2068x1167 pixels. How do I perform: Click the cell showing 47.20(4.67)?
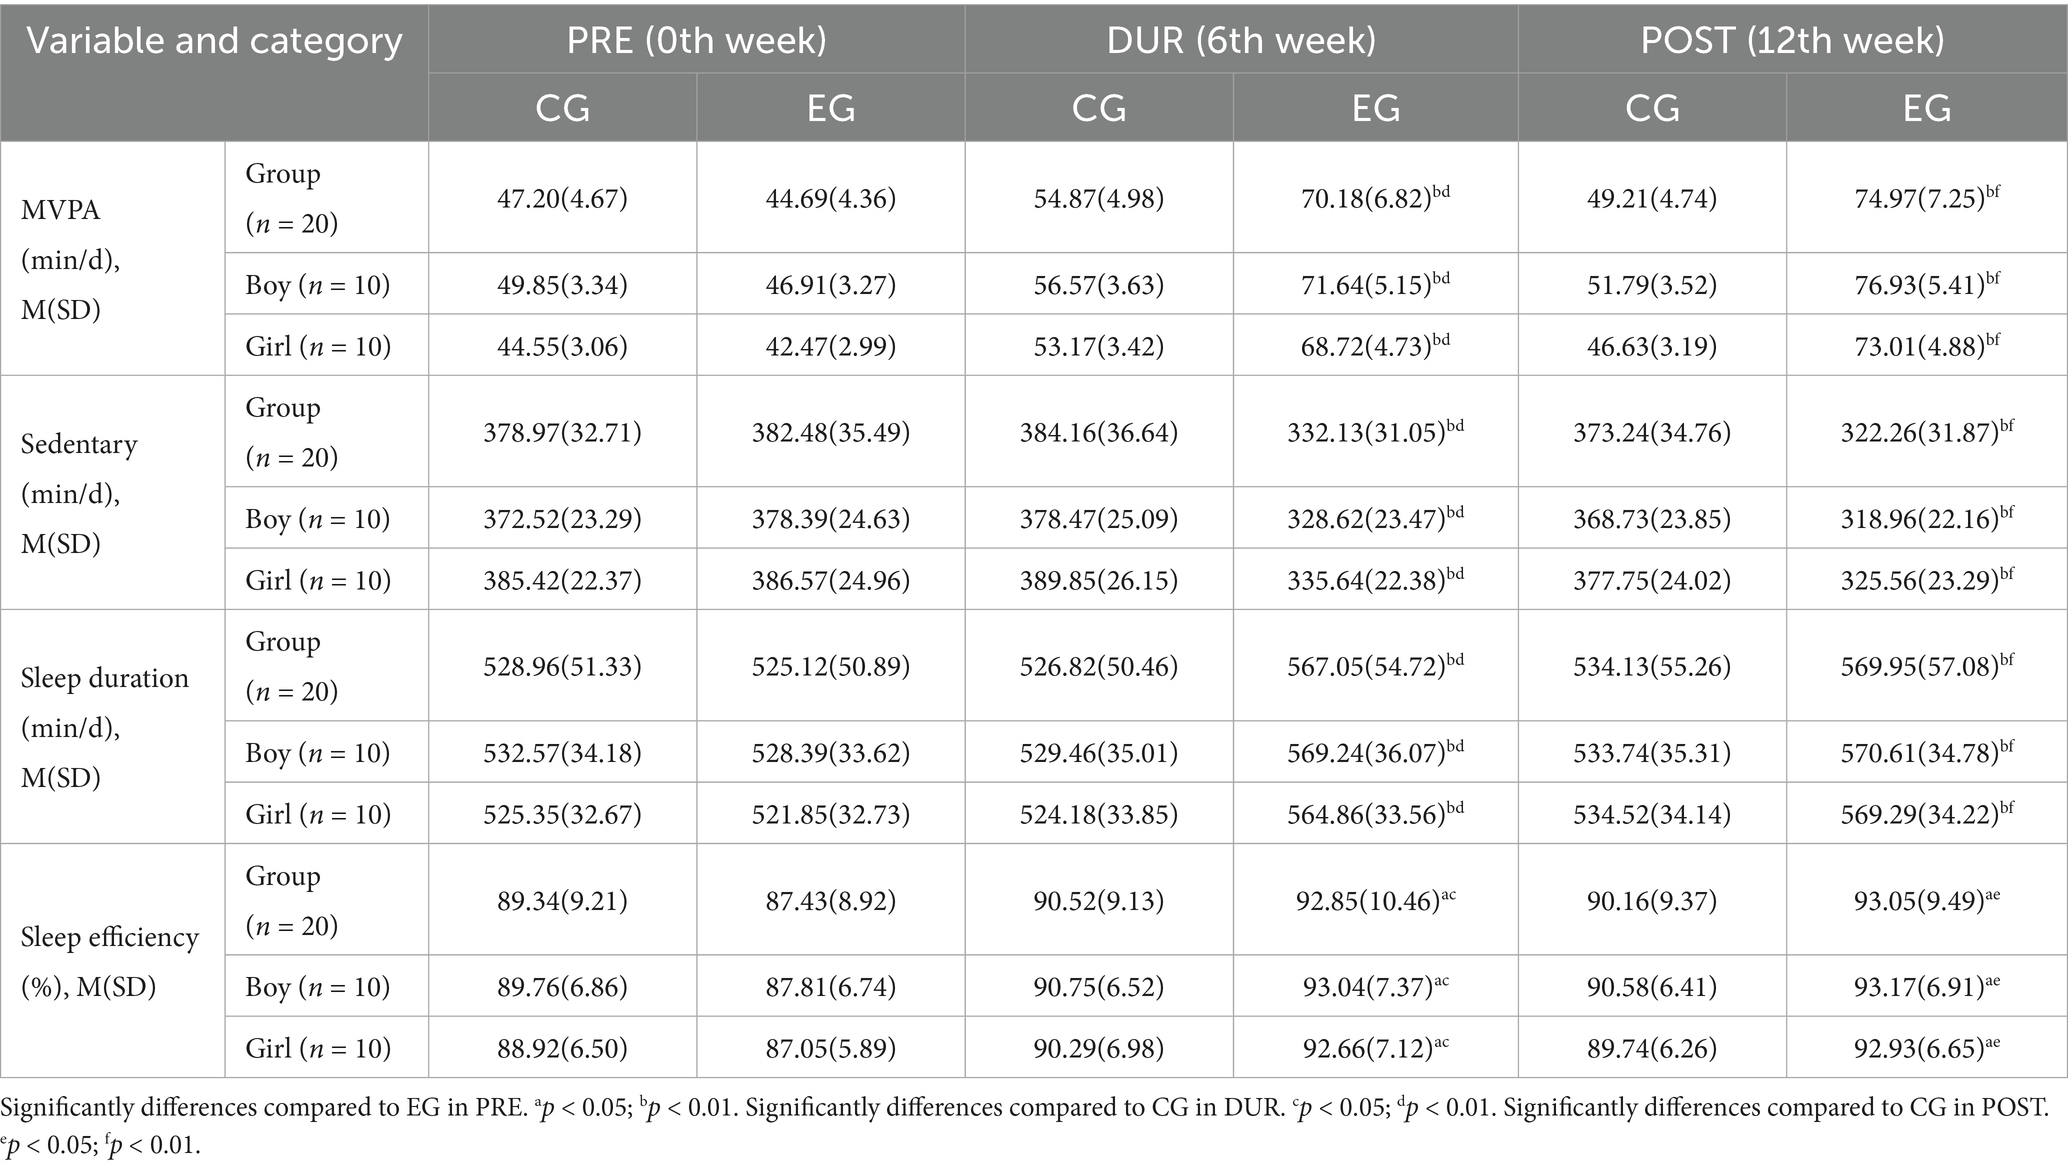click(562, 198)
